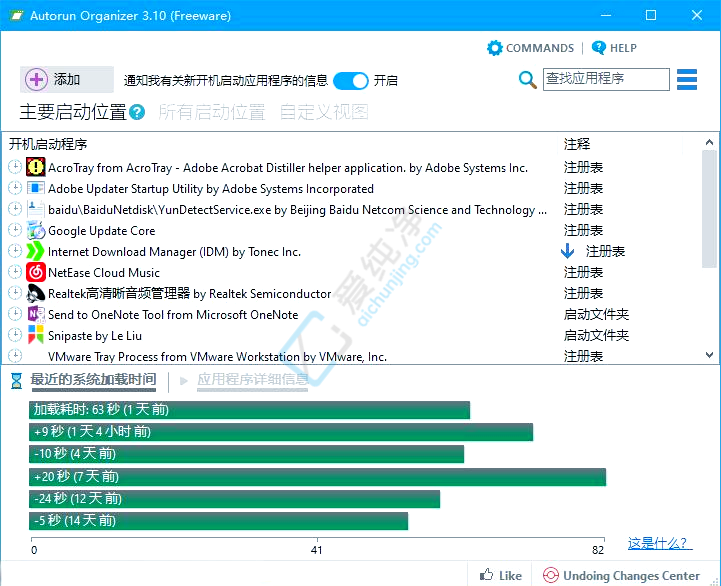
Task: Click 注册表 note in AcroTray row
Action: pos(584,167)
